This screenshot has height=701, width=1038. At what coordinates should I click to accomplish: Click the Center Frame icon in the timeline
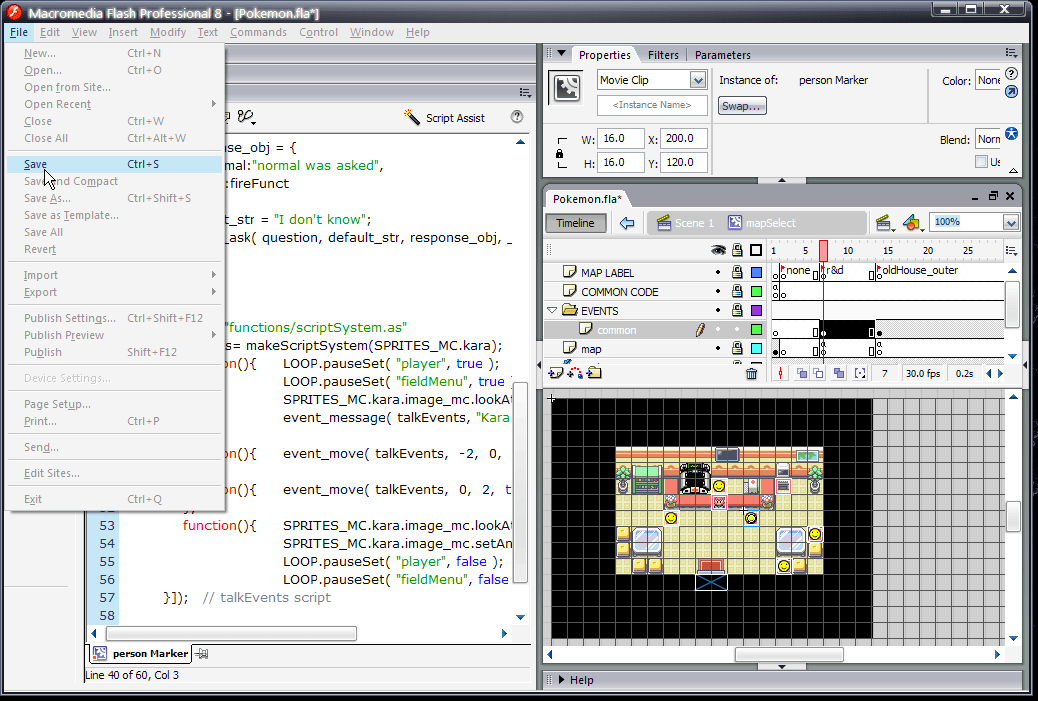783,373
